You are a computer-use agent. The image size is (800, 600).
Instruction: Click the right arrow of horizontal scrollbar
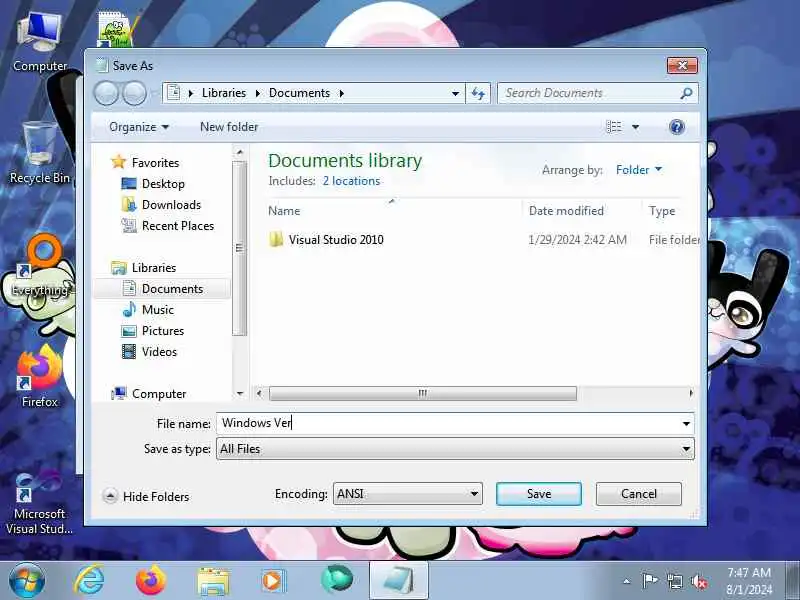click(691, 393)
